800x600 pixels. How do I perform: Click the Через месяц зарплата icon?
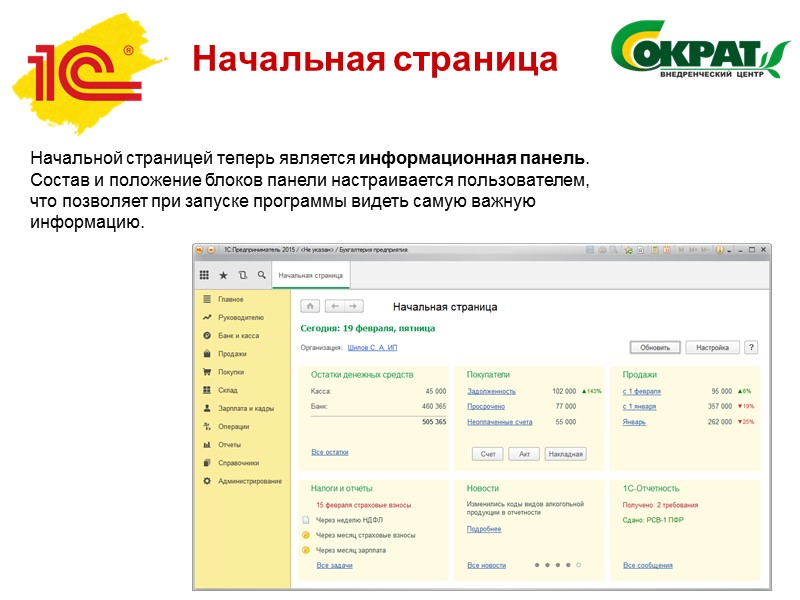(x=306, y=550)
